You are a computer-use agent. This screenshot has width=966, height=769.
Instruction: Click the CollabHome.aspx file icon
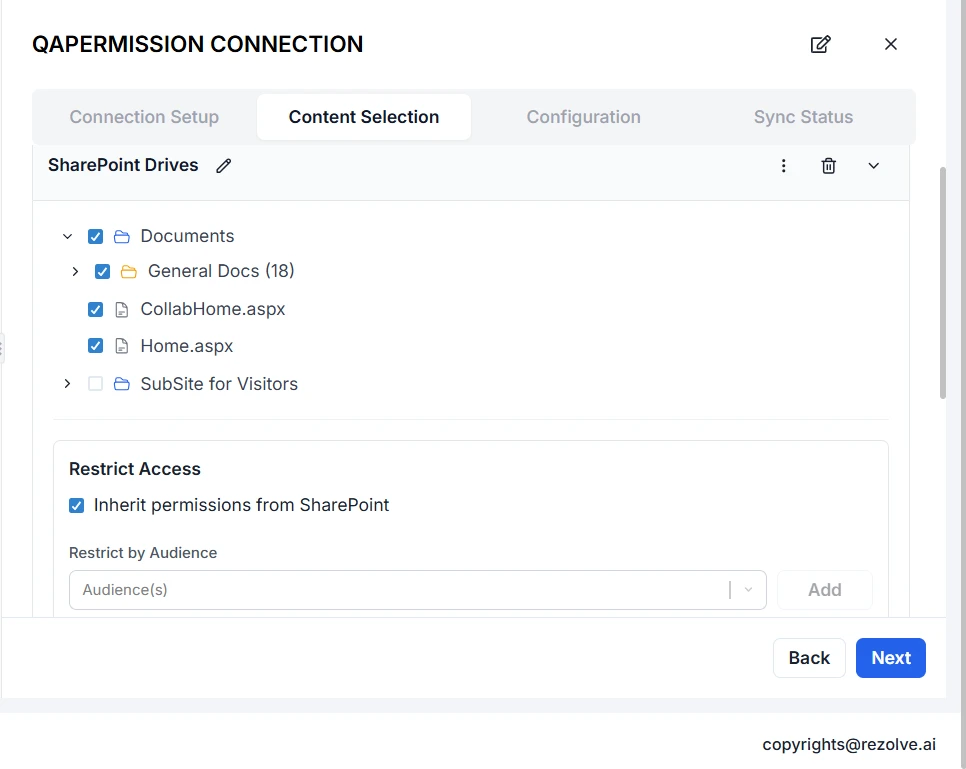click(122, 310)
